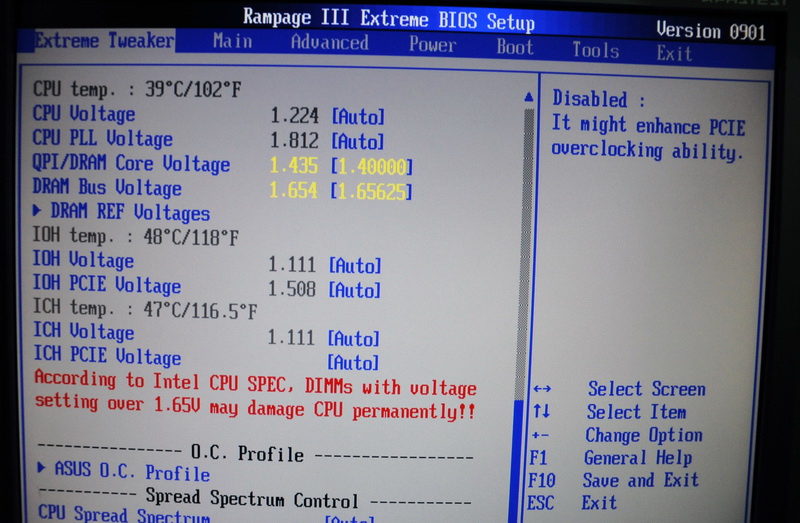Open the Exit tab
The height and width of the screenshot is (523, 800).
point(674,53)
